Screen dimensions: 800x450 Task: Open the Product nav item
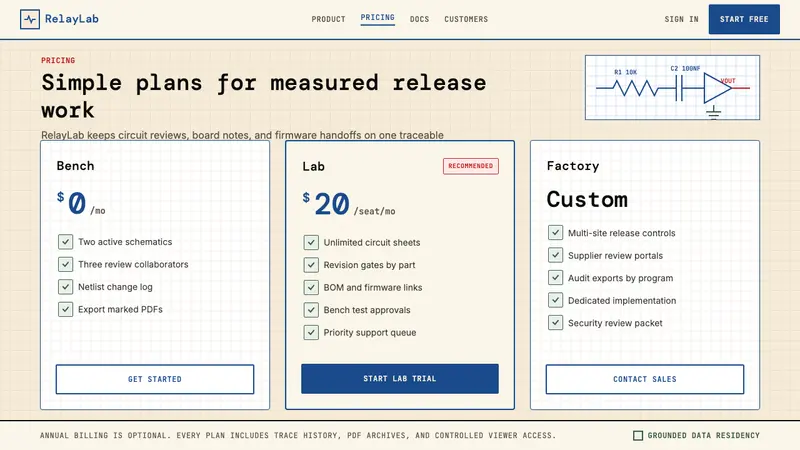click(328, 19)
